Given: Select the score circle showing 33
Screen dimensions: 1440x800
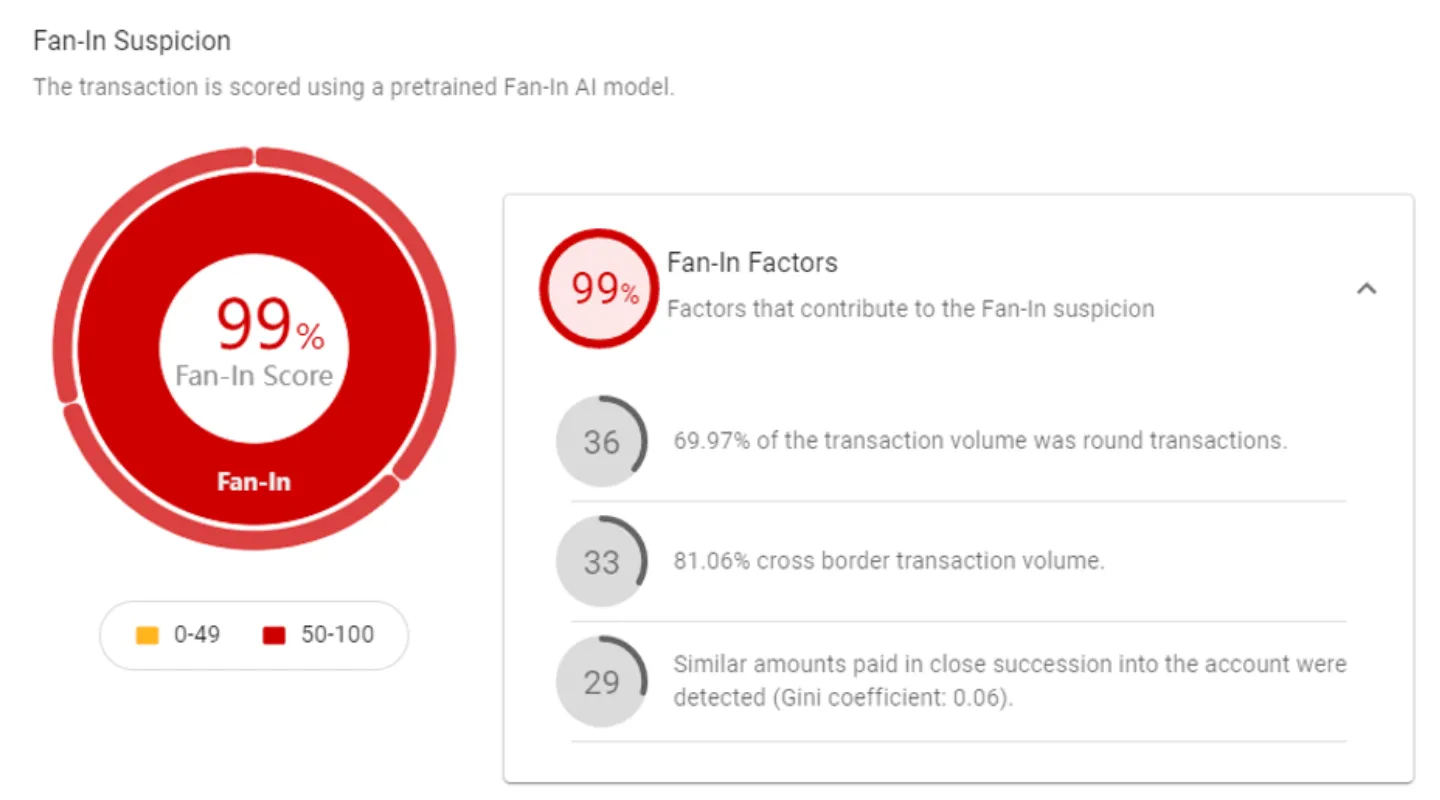Looking at the screenshot, I should [x=601, y=561].
